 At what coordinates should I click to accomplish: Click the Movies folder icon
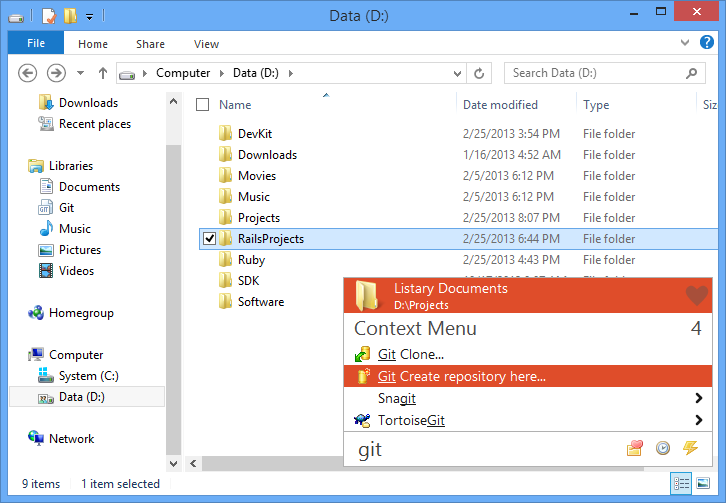pyautogui.click(x=225, y=176)
